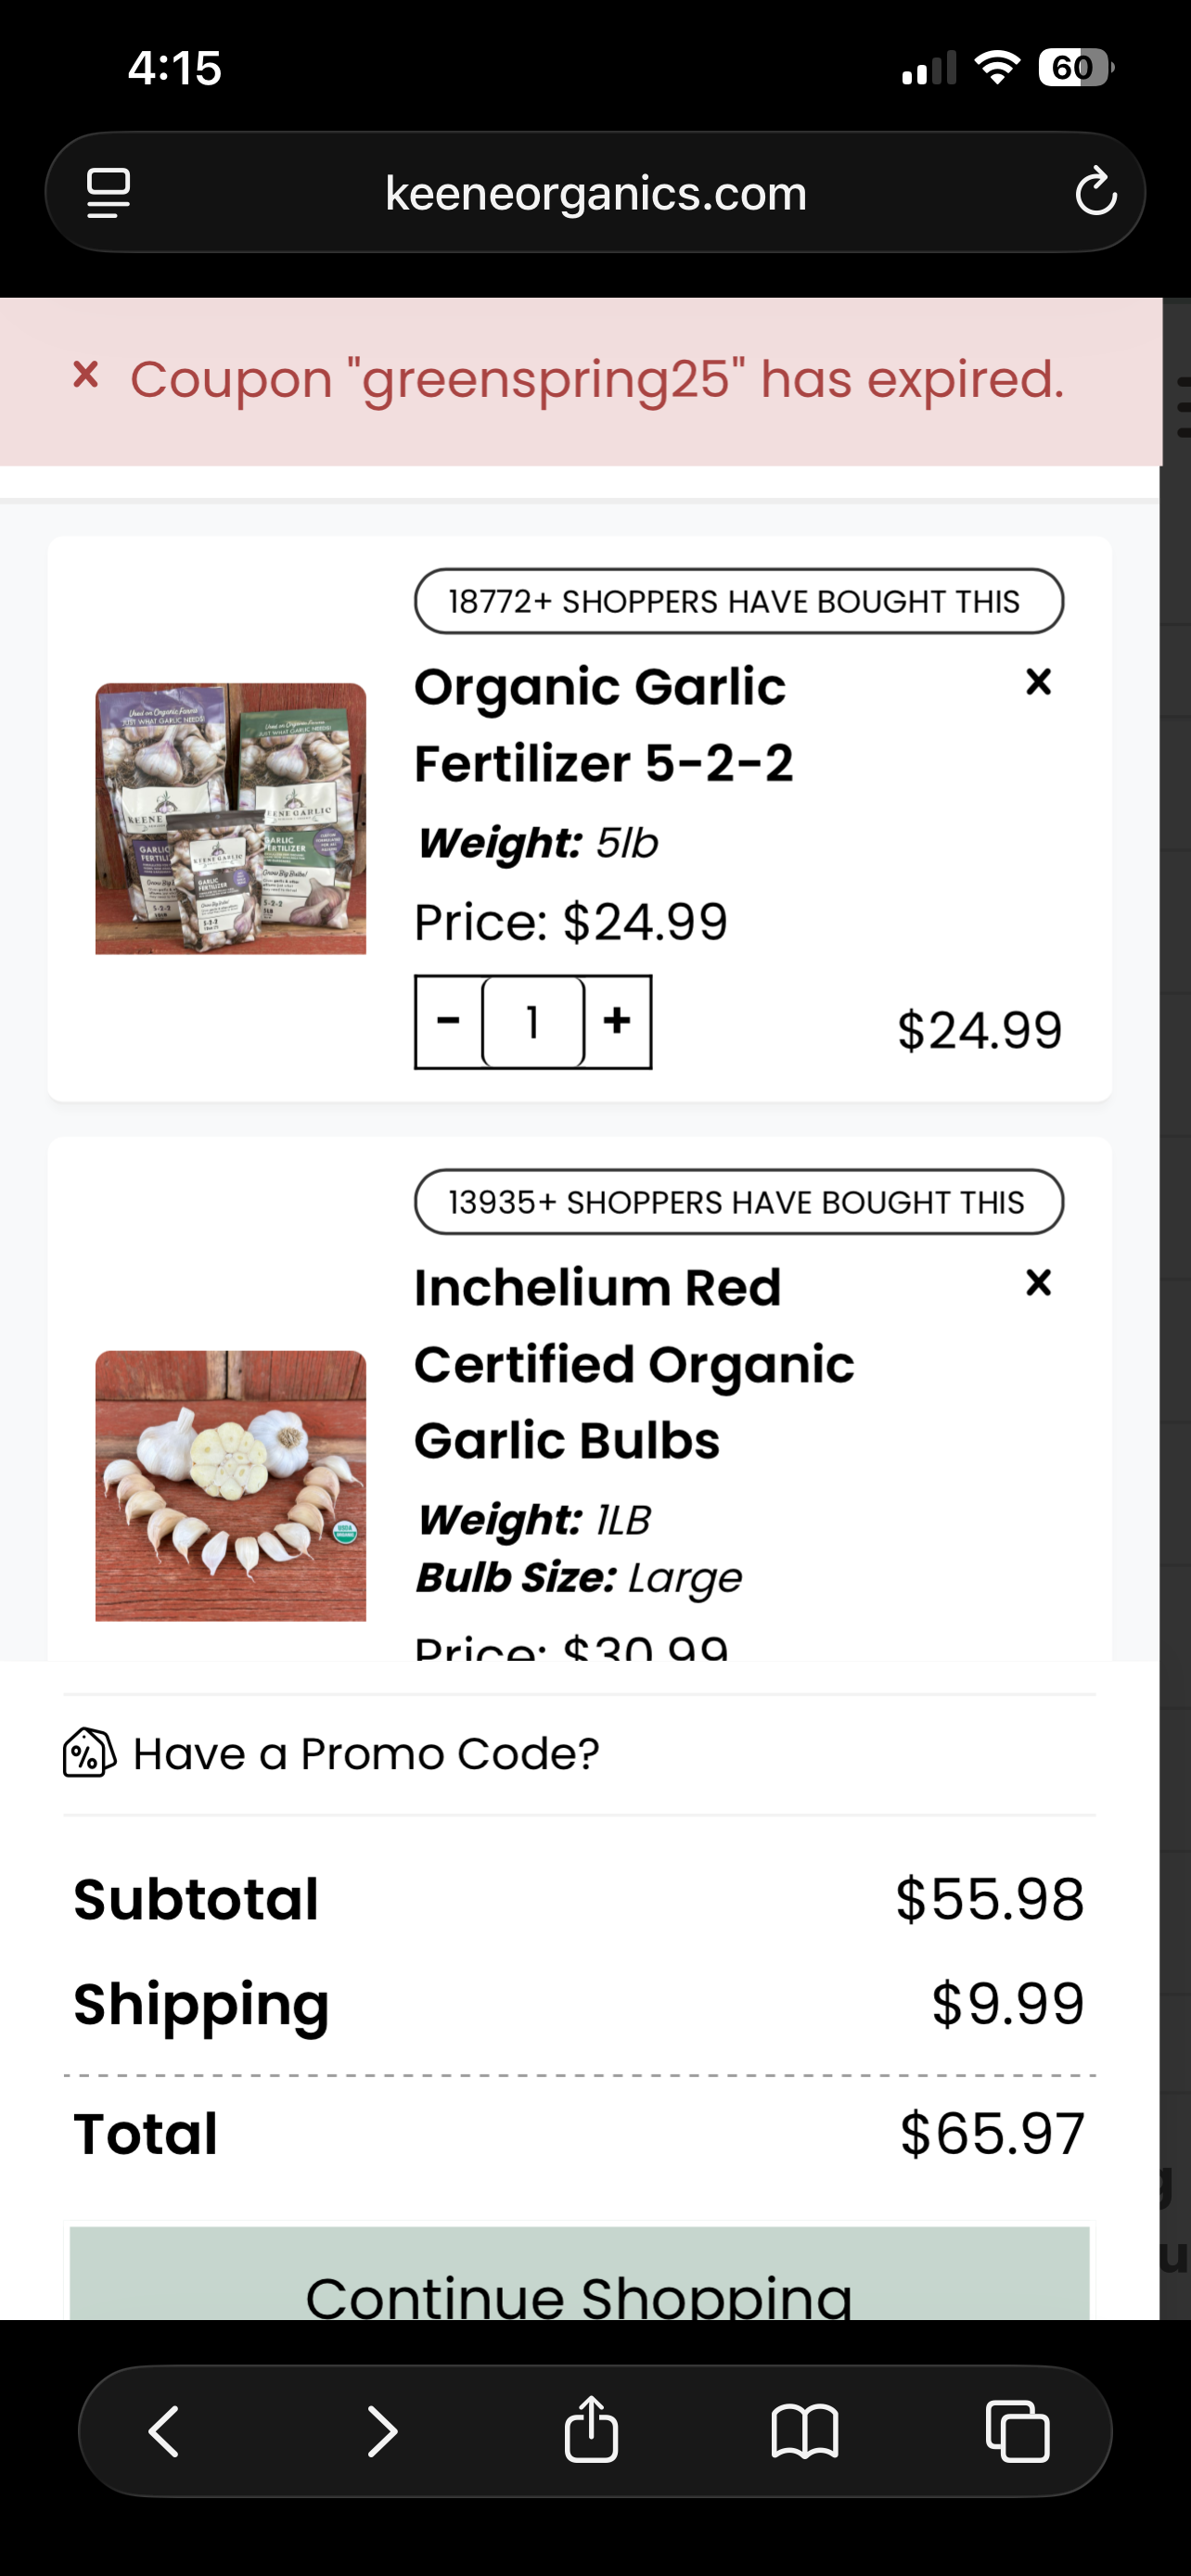
Task: Go back with Safari back arrow
Action: [x=164, y=2431]
